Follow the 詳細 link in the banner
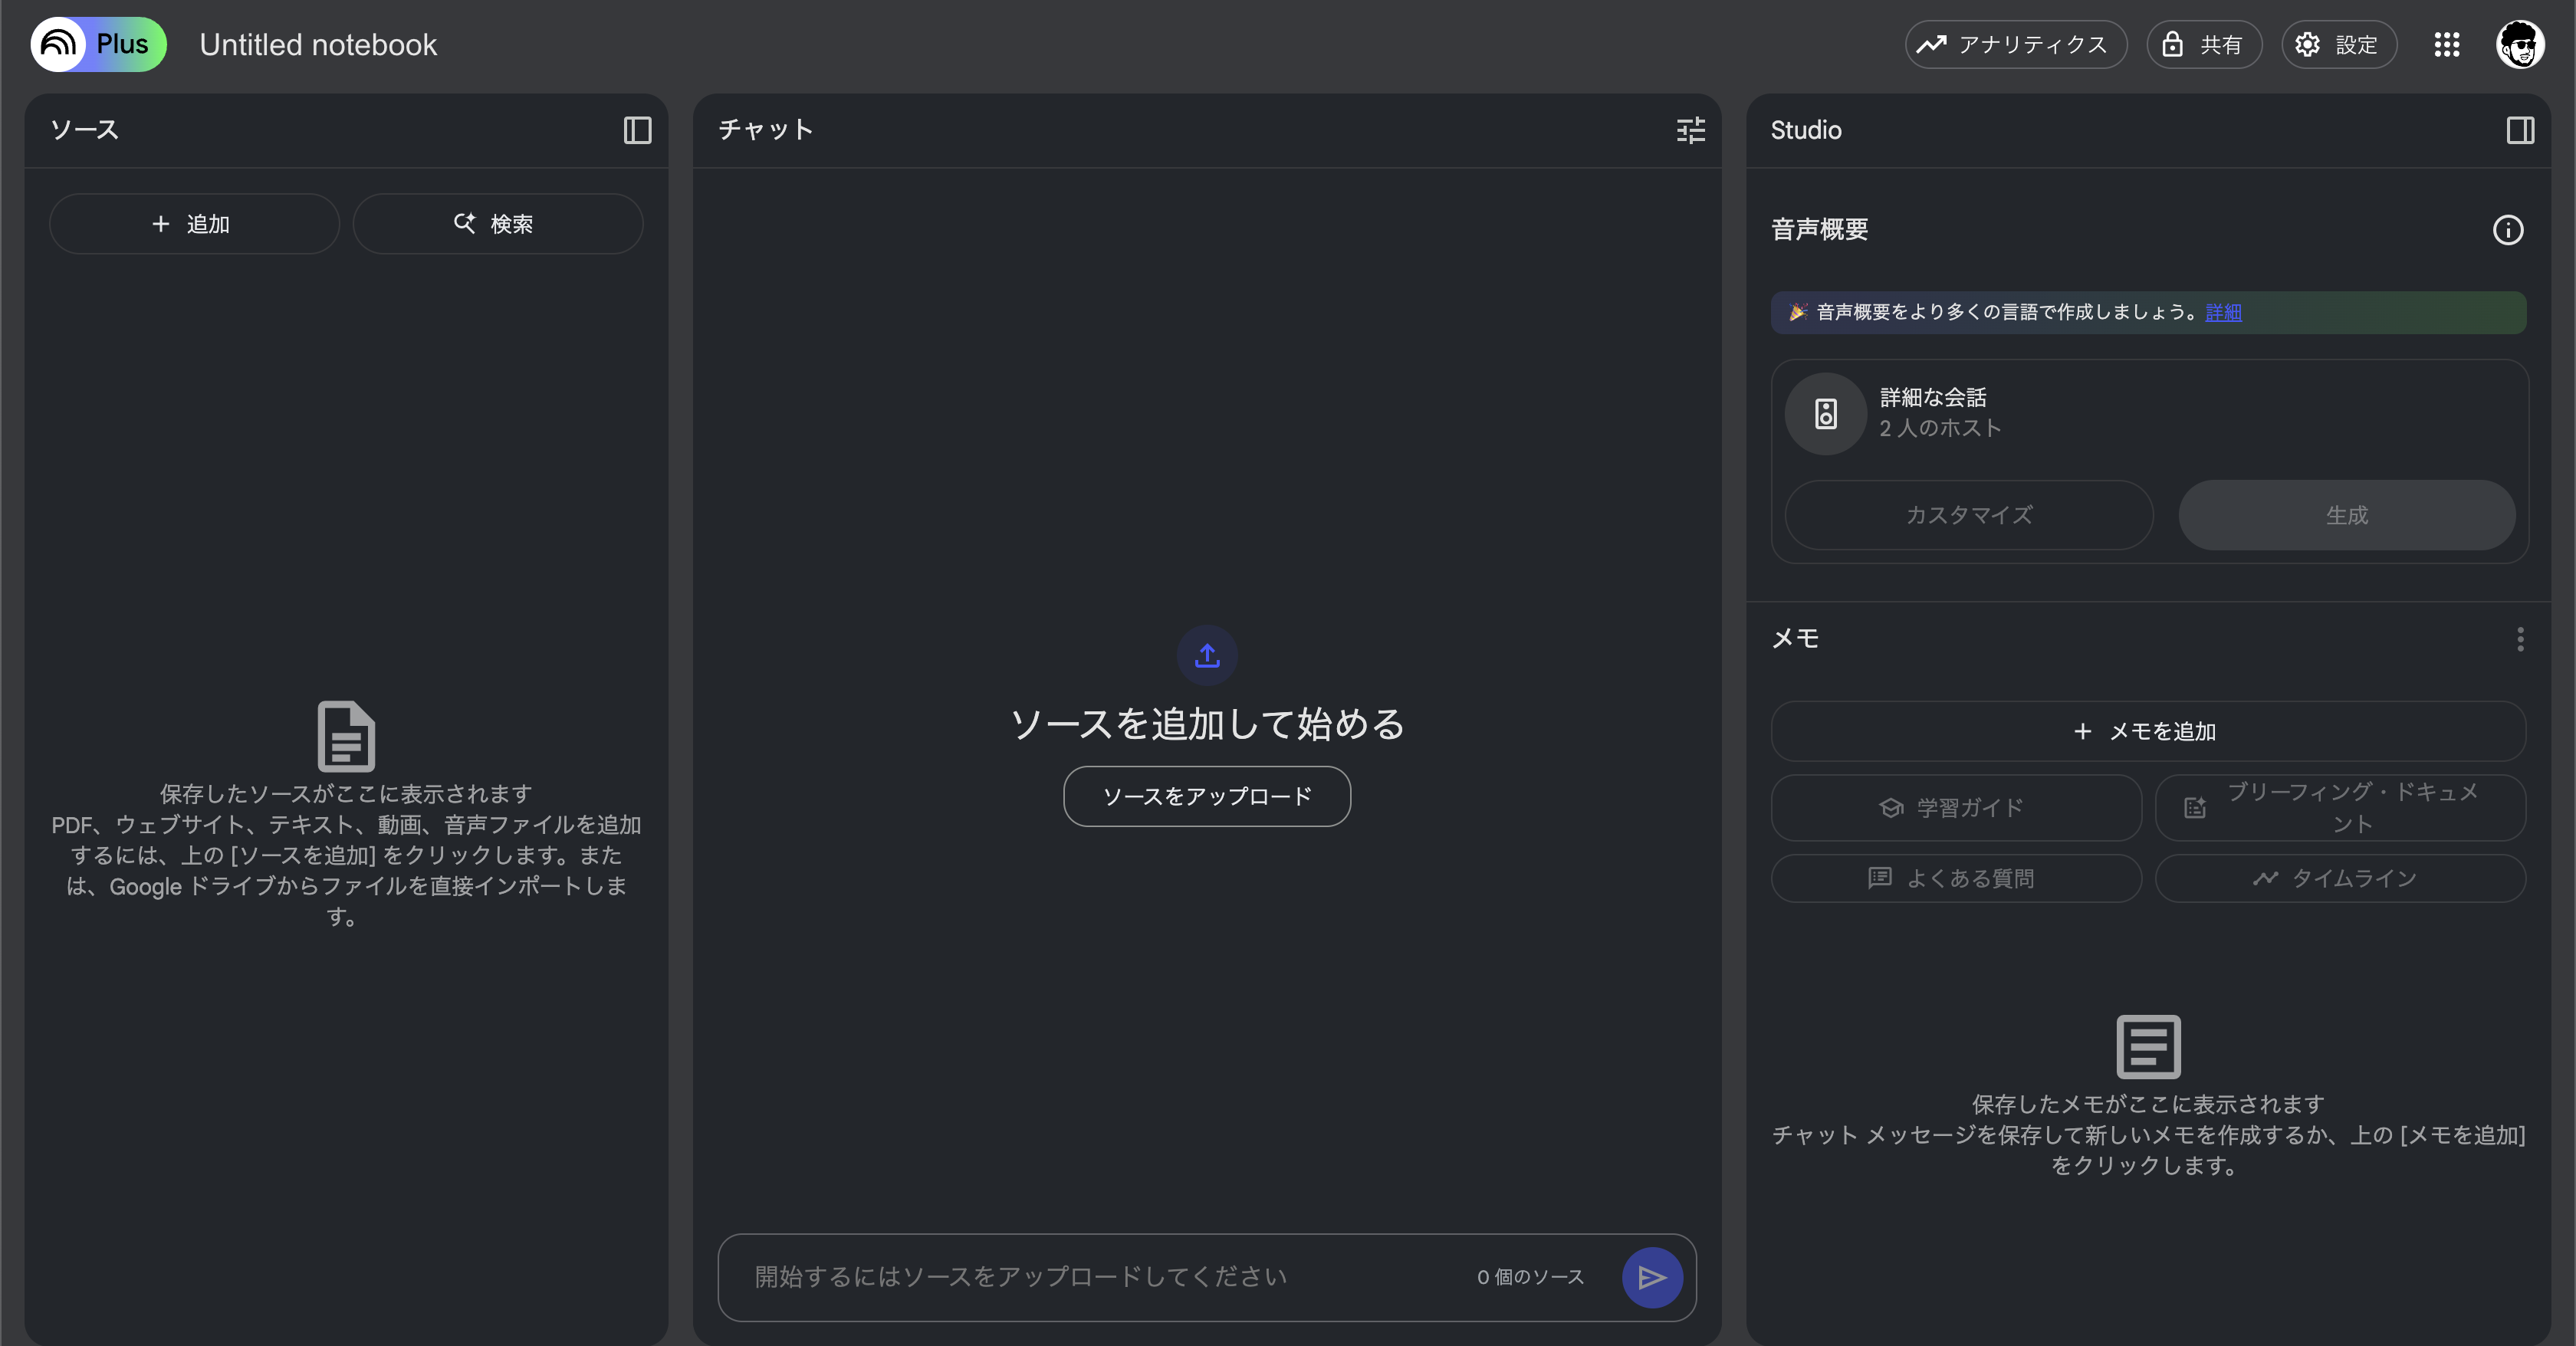Viewport: 2576px width, 1346px height. coord(2223,312)
